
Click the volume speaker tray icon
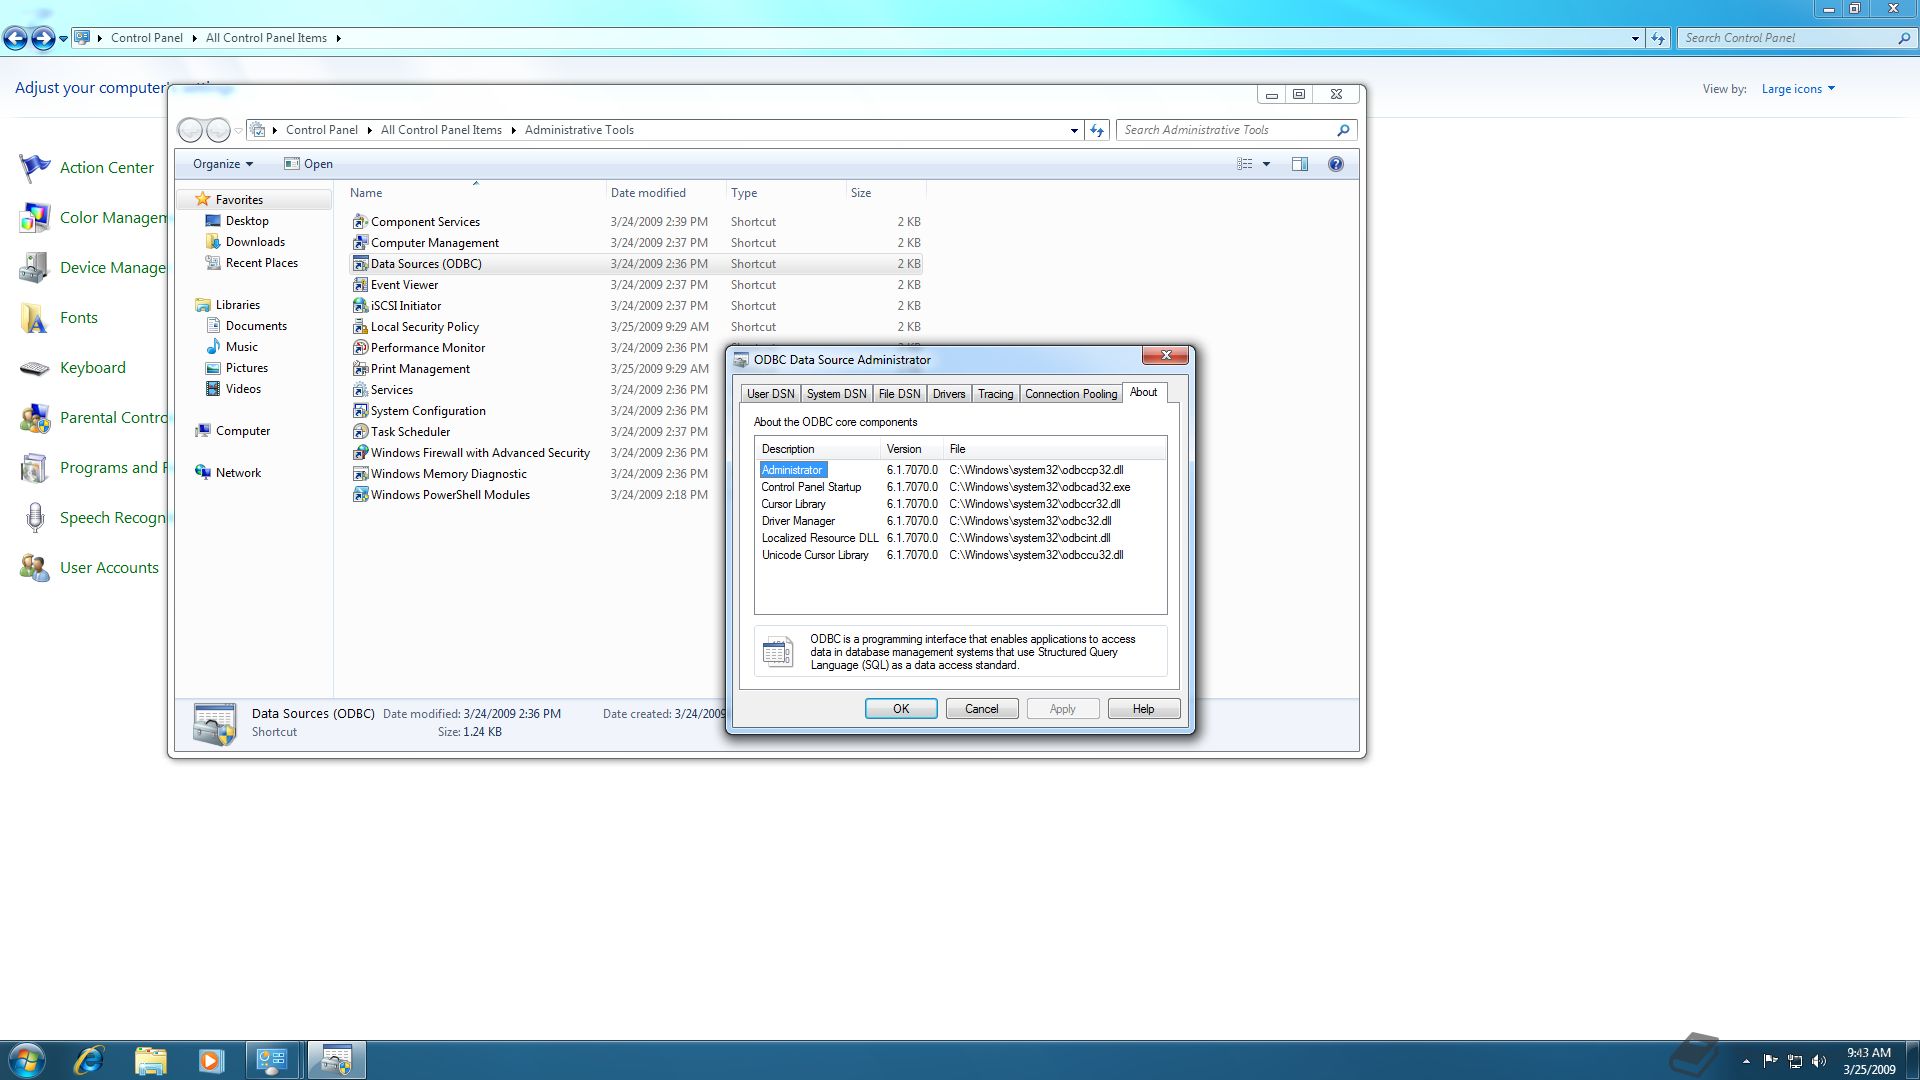[x=1819, y=1061]
